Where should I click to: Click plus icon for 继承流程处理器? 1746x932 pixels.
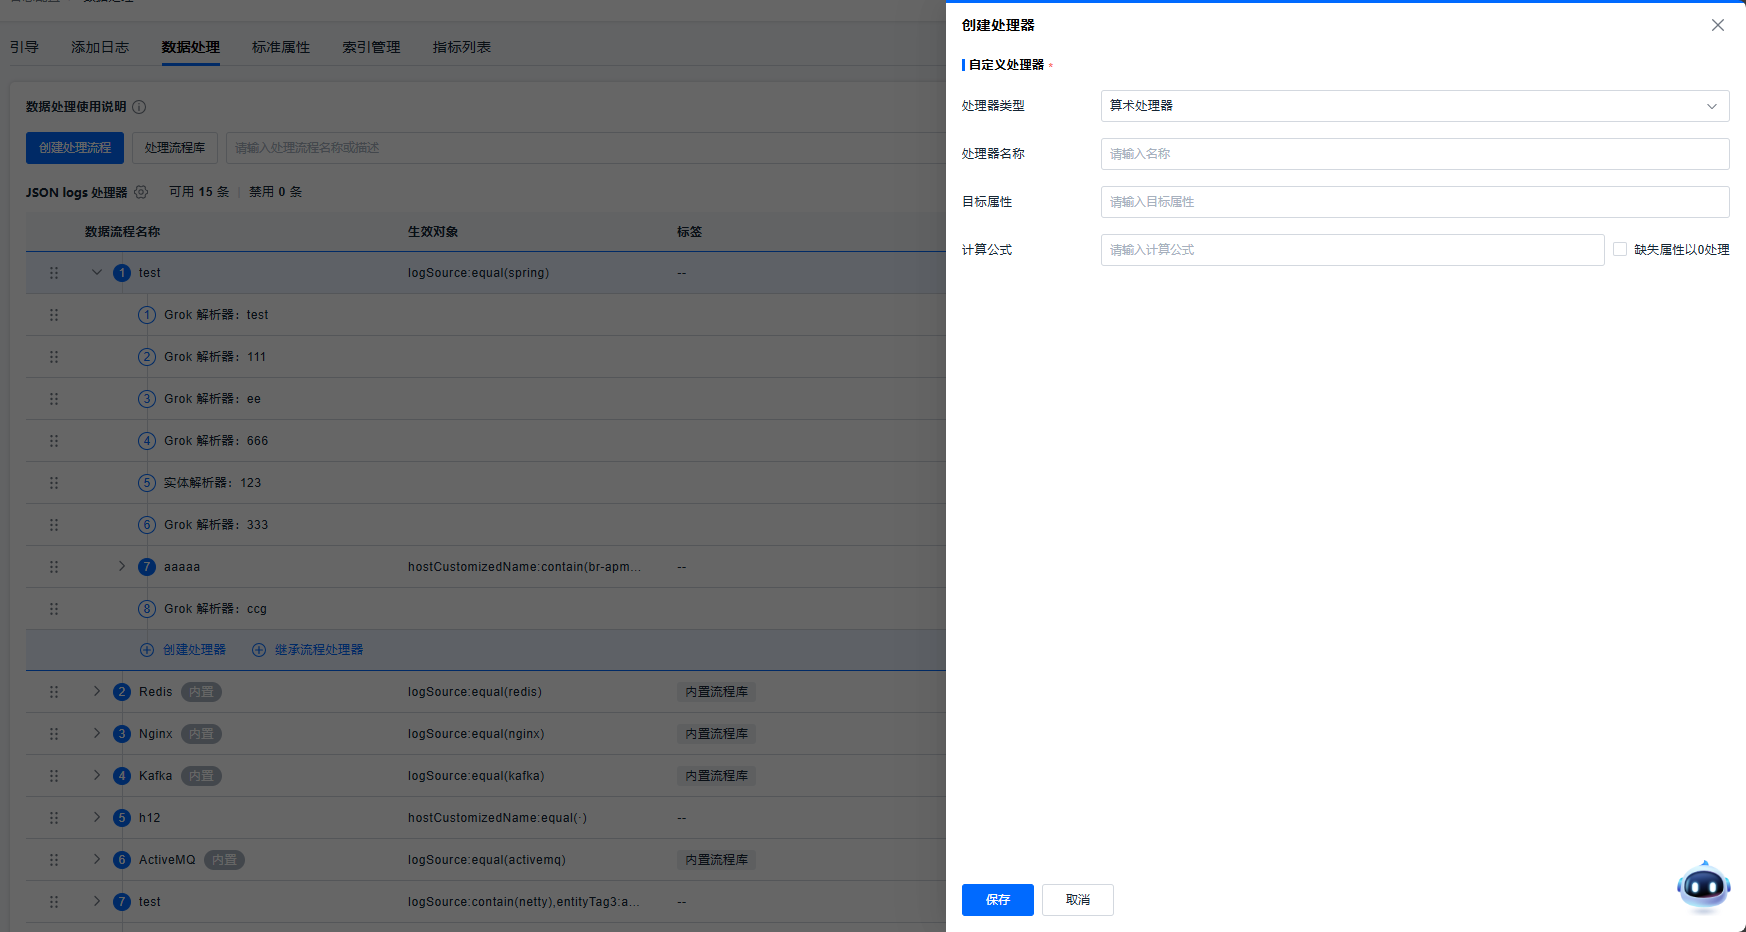(x=259, y=650)
